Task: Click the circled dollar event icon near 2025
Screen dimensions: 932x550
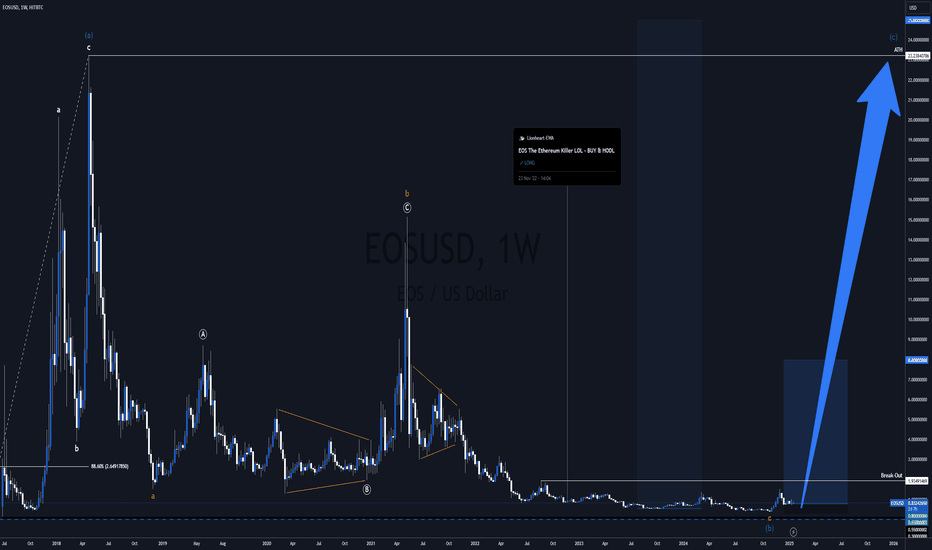Action: 793,532
